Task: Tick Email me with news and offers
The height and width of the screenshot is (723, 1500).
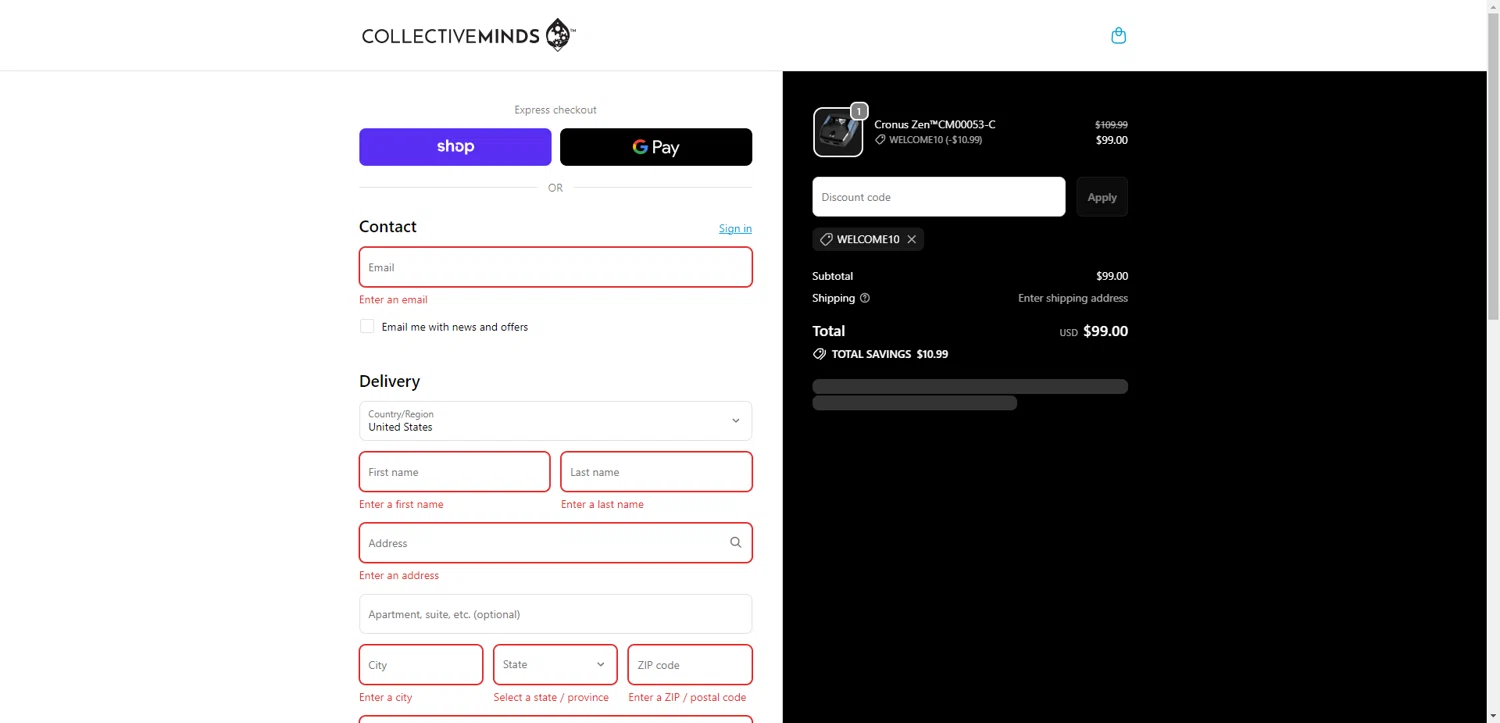Action: tap(367, 326)
